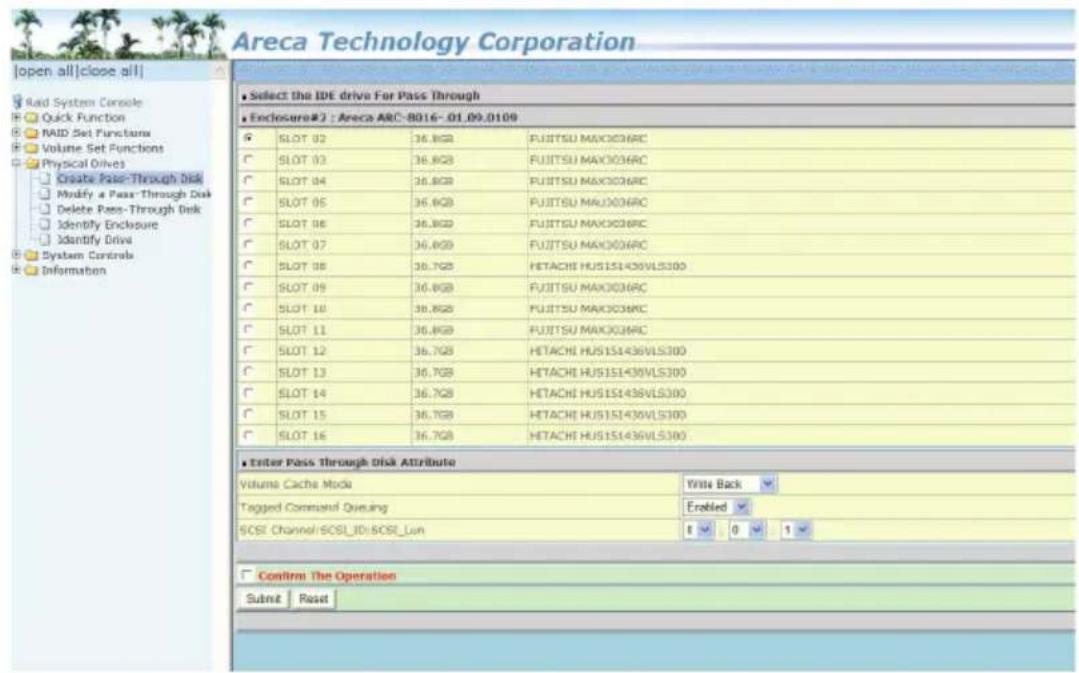Click the Raid System Console icon
This screenshot has height=673, width=1079.
point(18,103)
